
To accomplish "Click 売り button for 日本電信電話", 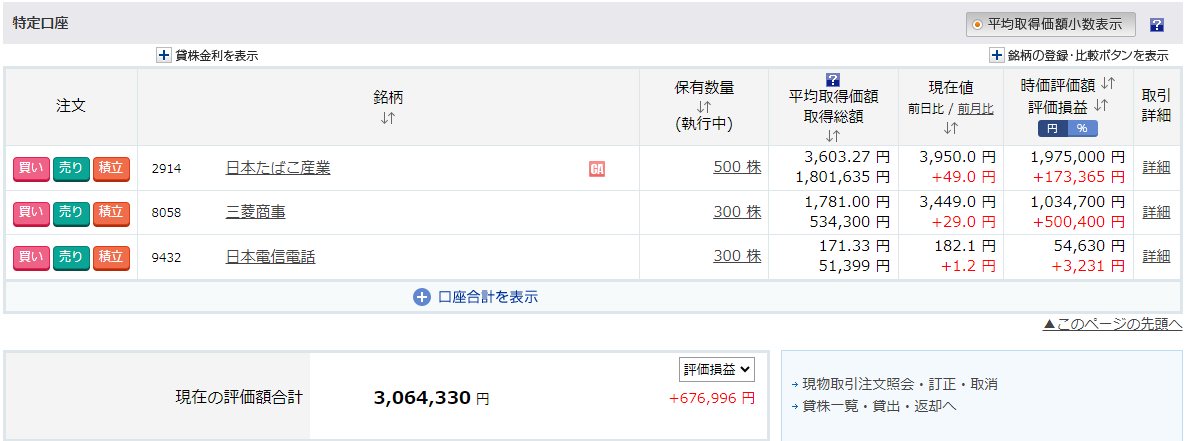I will [71, 258].
